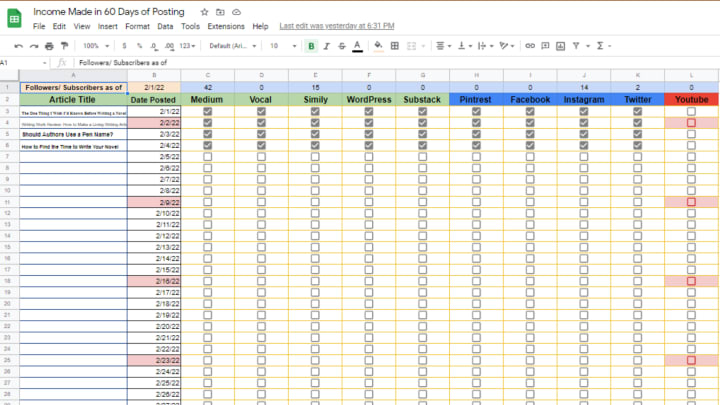Toggle italic formatting
Screen dimensions: 720x405
pos(326,46)
